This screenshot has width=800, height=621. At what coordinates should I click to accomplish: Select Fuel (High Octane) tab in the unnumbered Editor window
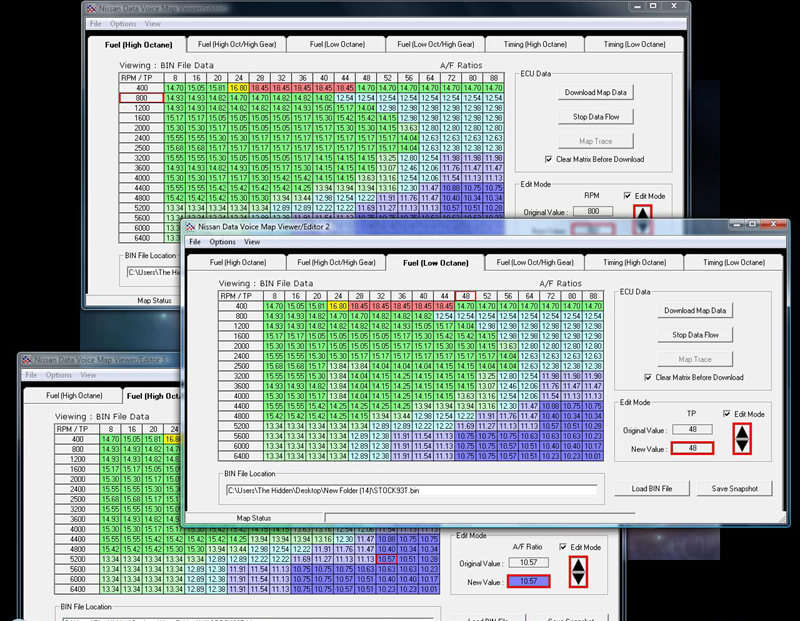coord(138,44)
